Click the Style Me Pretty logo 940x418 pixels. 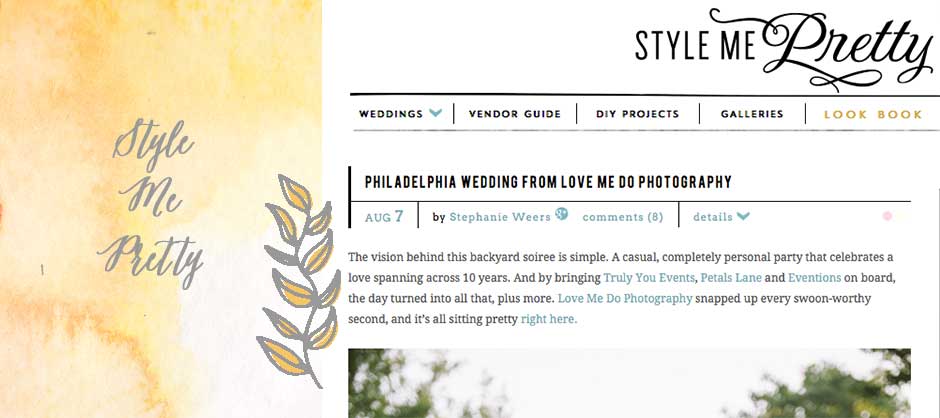pos(783,46)
